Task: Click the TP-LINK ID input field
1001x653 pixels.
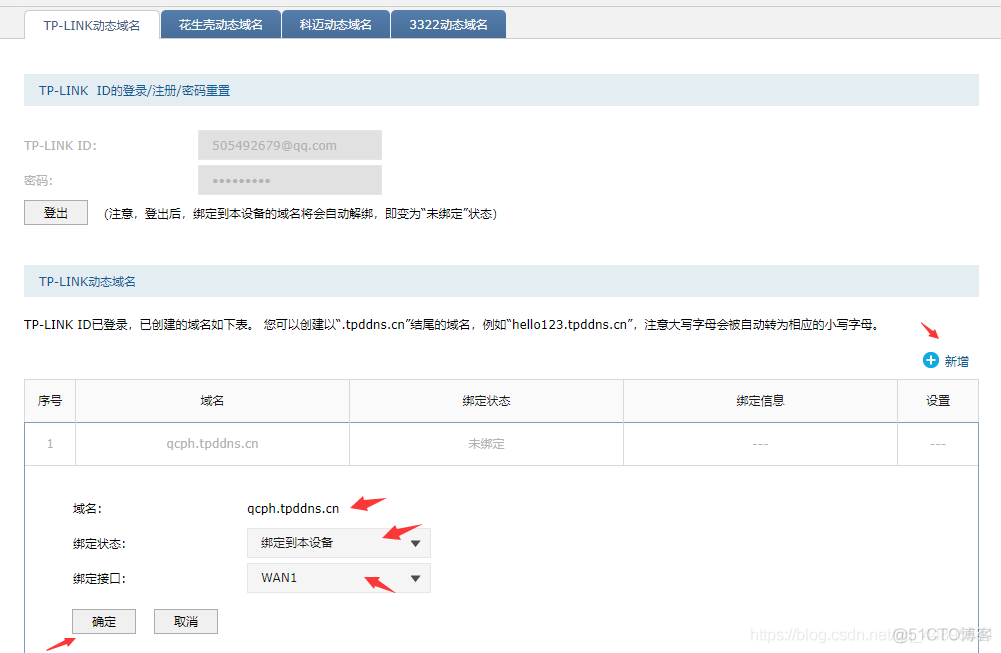Action: click(289, 144)
